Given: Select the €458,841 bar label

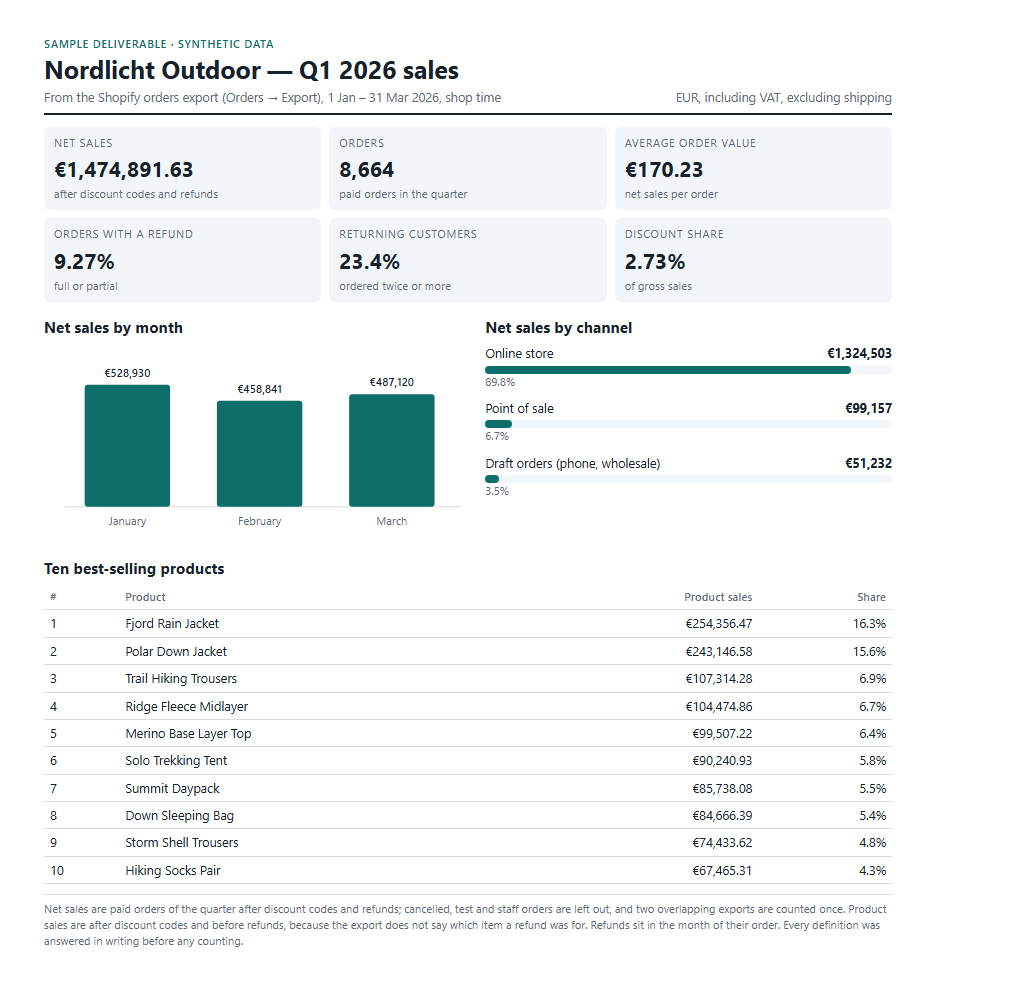Looking at the screenshot, I should 259,389.
